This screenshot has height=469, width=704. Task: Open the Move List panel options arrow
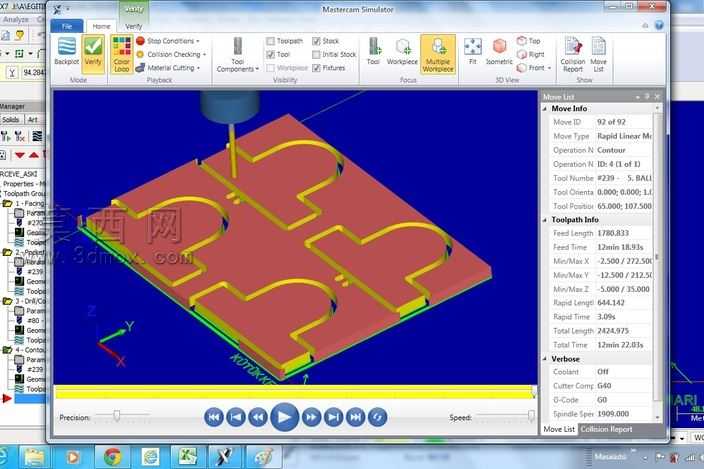pyautogui.click(x=638, y=96)
